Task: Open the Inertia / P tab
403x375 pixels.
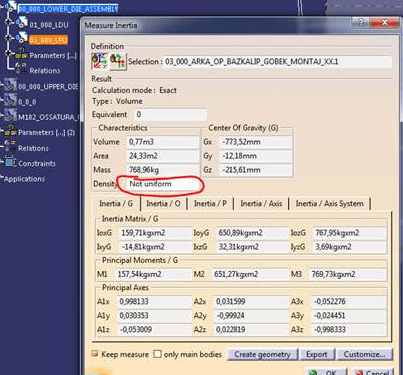Action: click(x=210, y=203)
